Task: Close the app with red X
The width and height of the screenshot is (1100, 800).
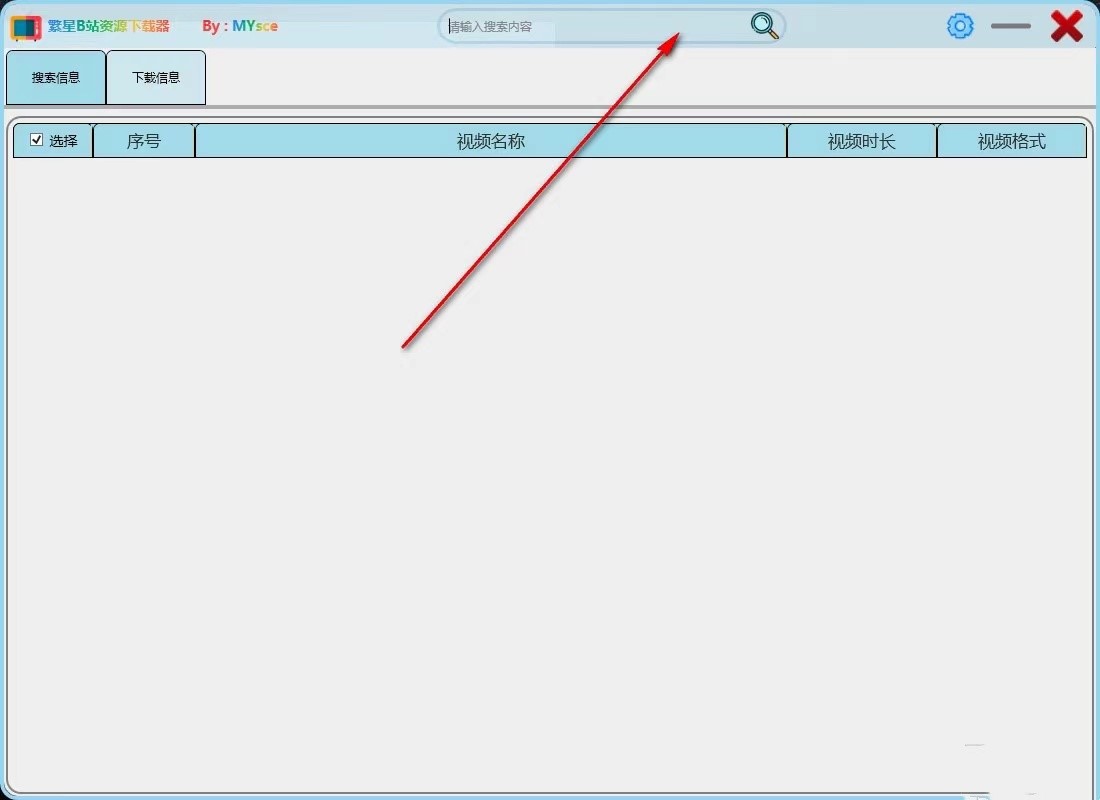Action: [1066, 26]
